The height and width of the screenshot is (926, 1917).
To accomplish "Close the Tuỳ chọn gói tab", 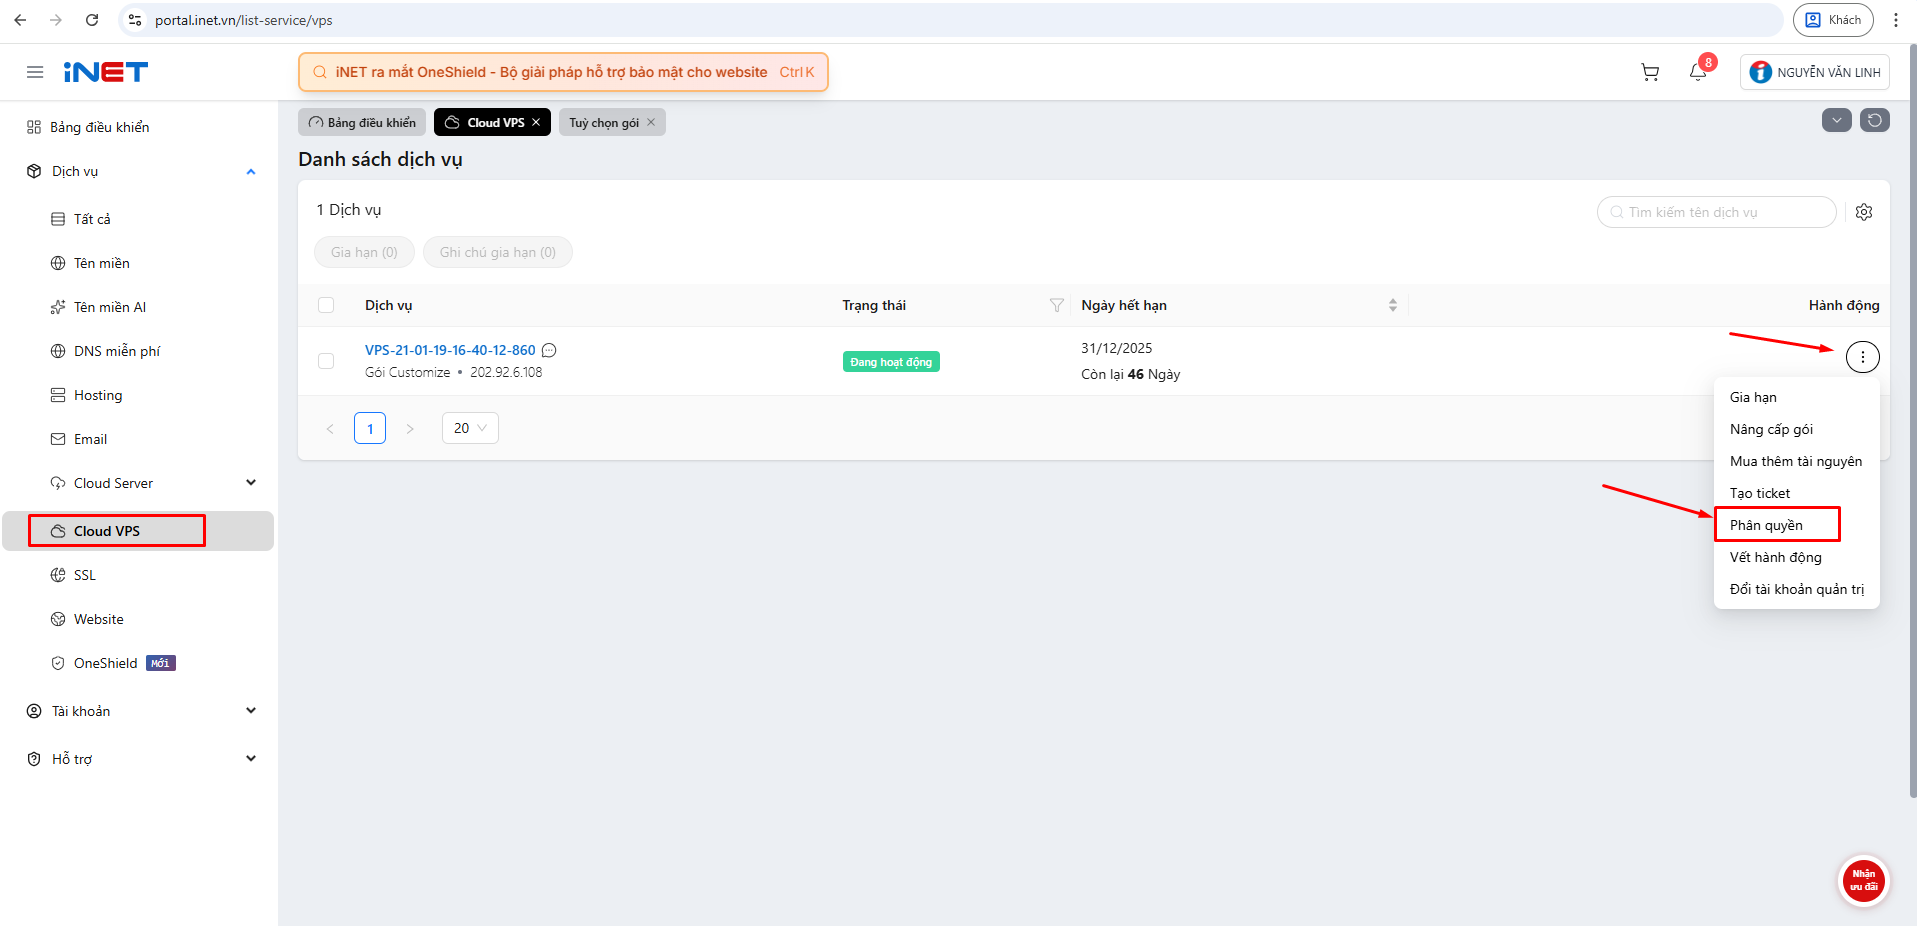I will 651,122.
